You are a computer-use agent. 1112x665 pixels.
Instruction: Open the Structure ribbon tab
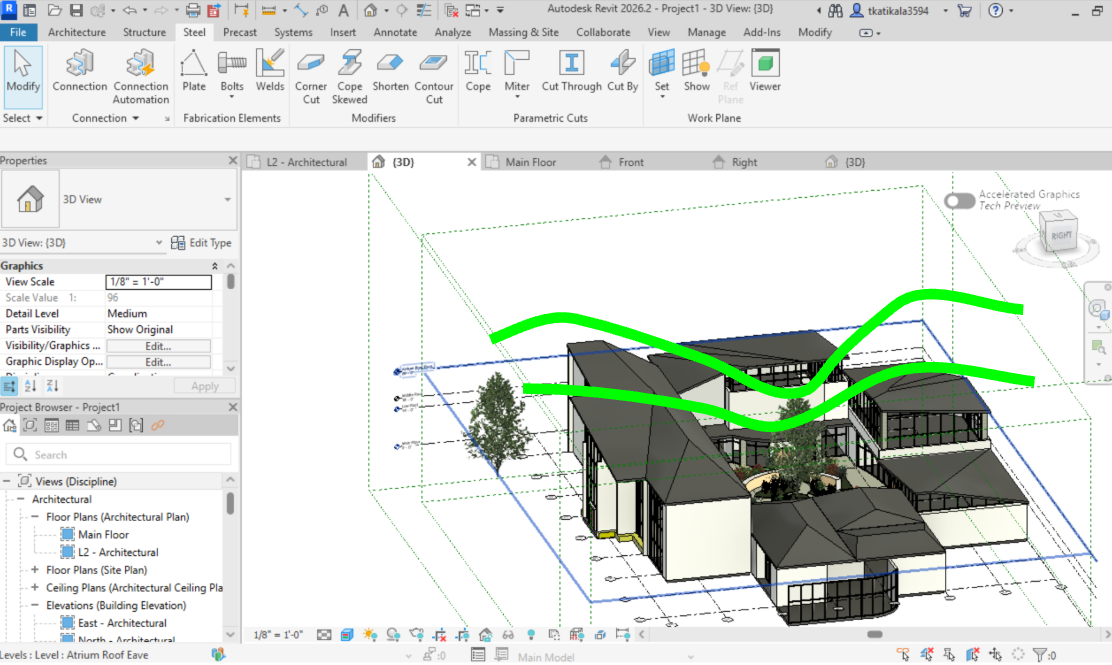(144, 33)
